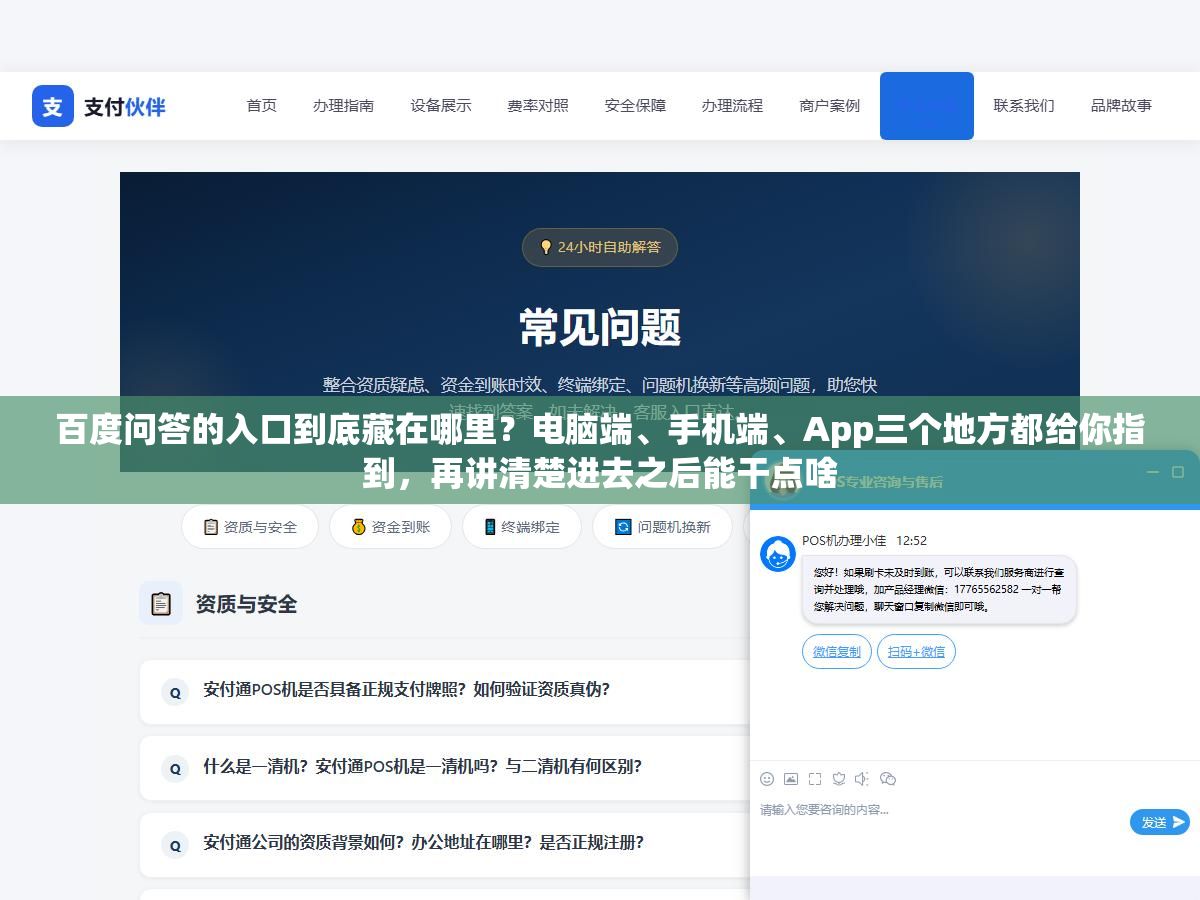Viewport: 1200px width, 900px height.
Task: Open the emoji picker in chat
Action: pyautogui.click(x=767, y=779)
